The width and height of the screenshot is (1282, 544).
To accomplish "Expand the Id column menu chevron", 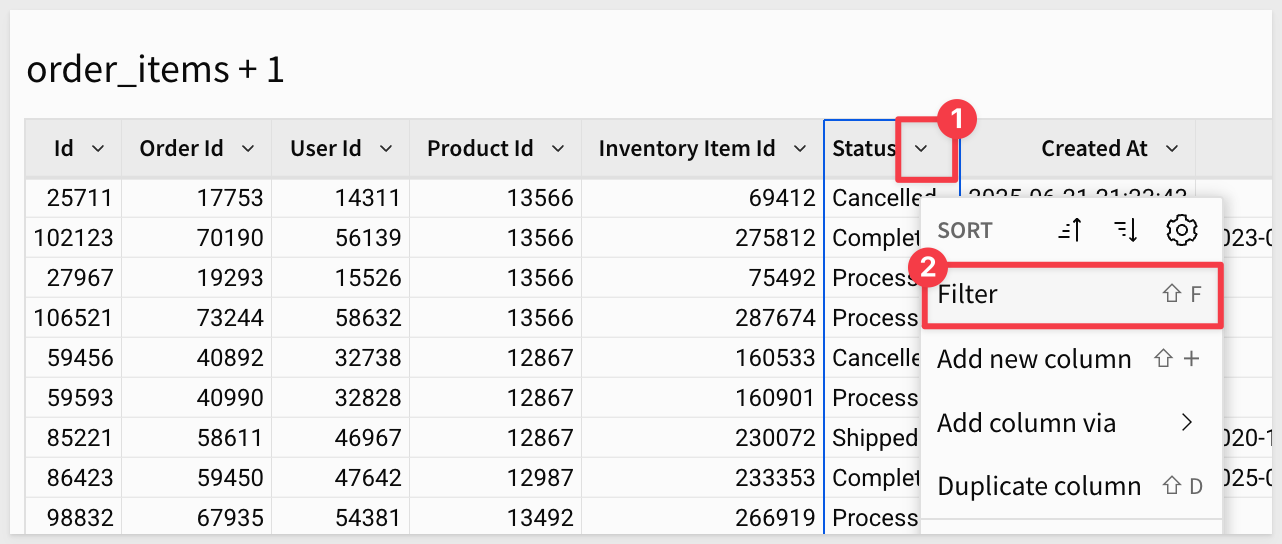I will click(x=98, y=149).
